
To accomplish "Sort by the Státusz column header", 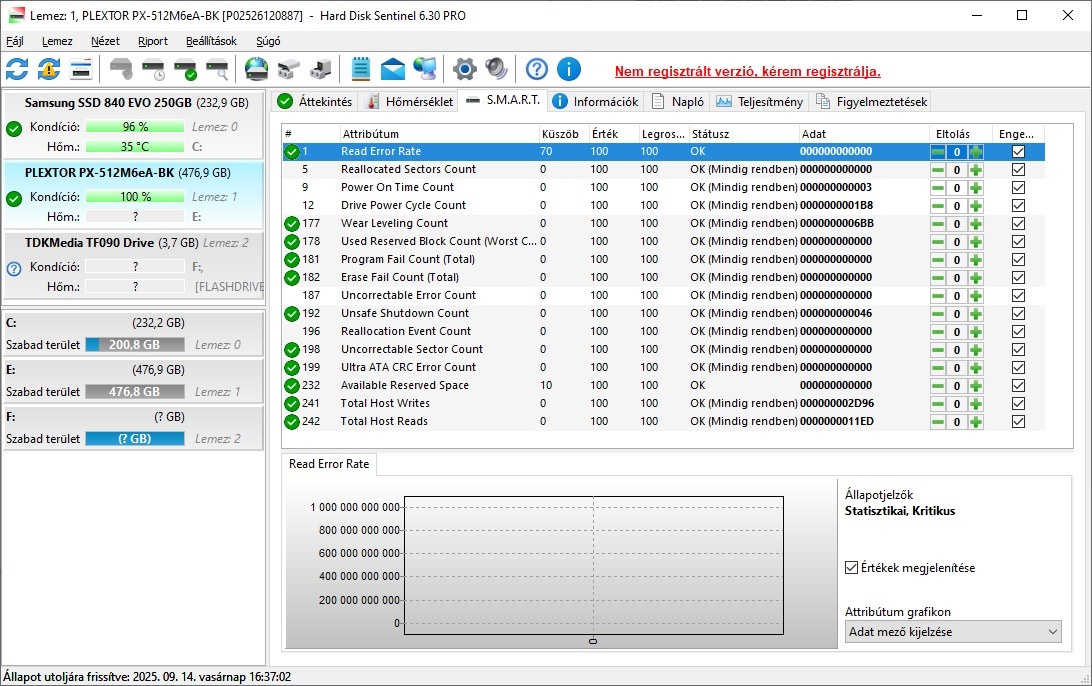I will pyautogui.click(x=744, y=134).
